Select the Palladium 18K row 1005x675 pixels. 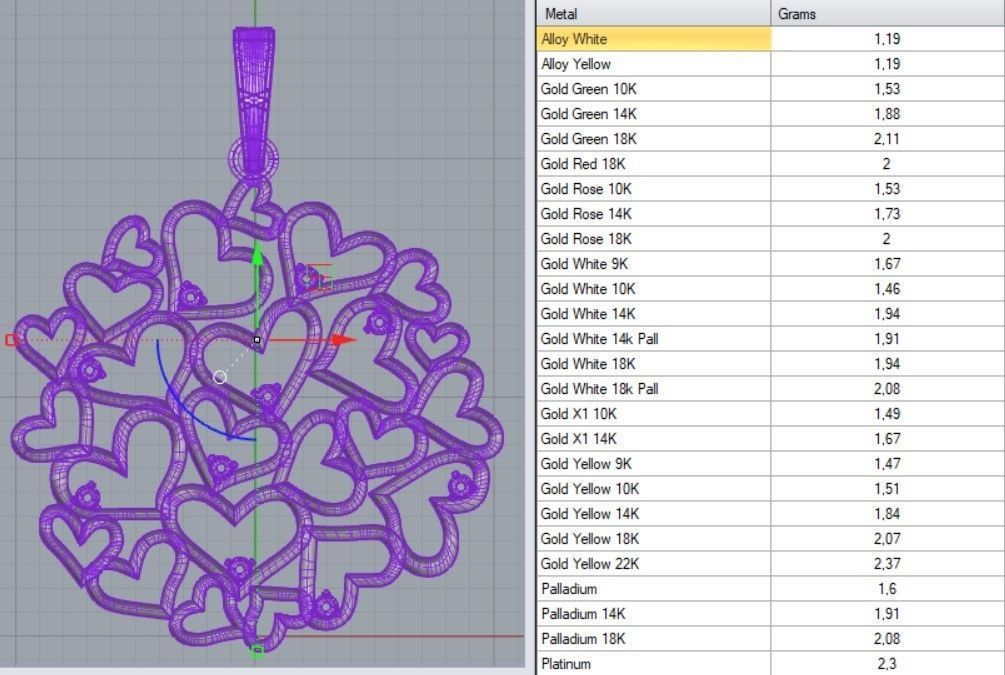pyautogui.click(x=770, y=639)
